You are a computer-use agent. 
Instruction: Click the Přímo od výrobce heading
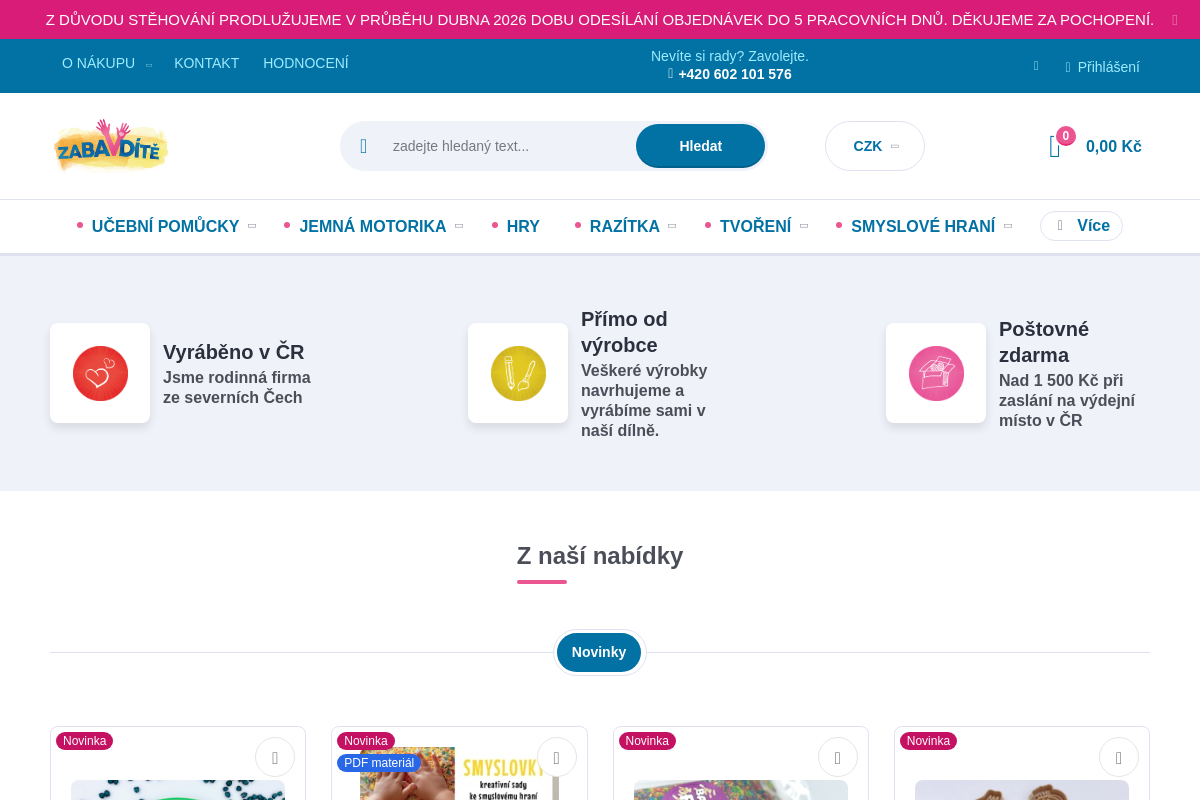(x=624, y=332)
